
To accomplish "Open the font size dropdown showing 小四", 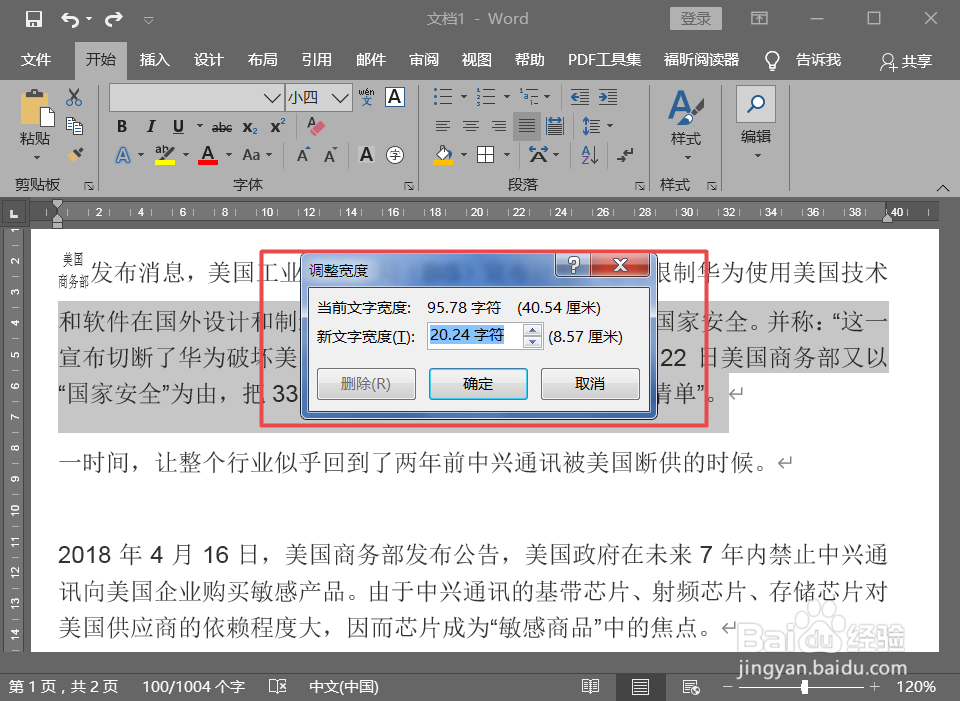I will [337, 98].
